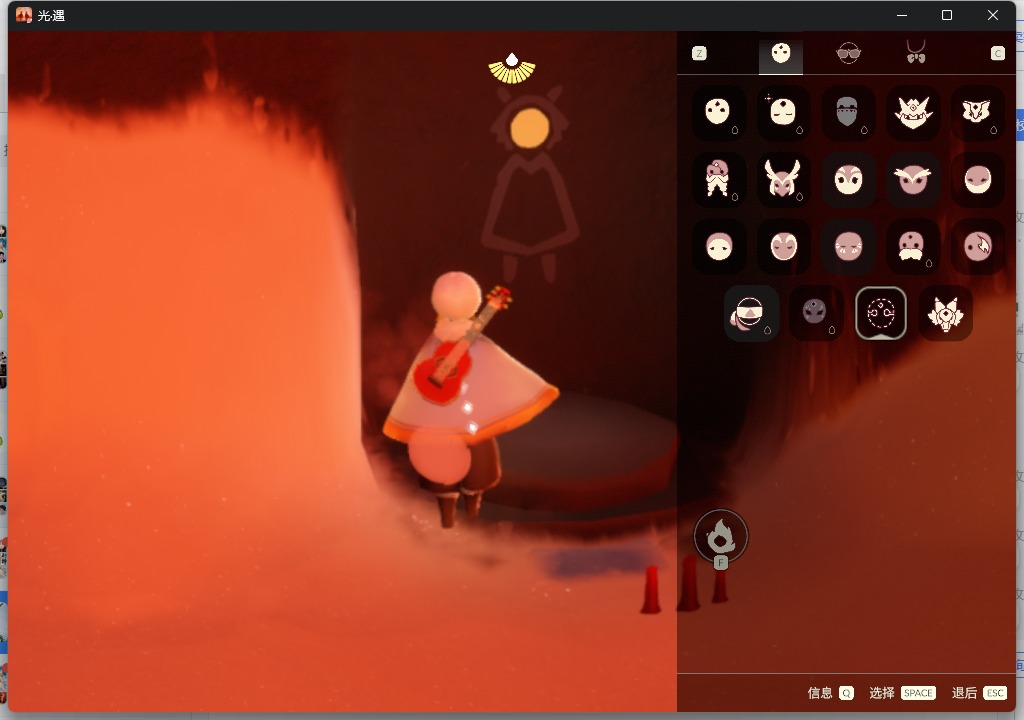The height and width of the screenshot is (720, 1024).
Task: Click the 退后 back label
Action: tap(965, 693)
